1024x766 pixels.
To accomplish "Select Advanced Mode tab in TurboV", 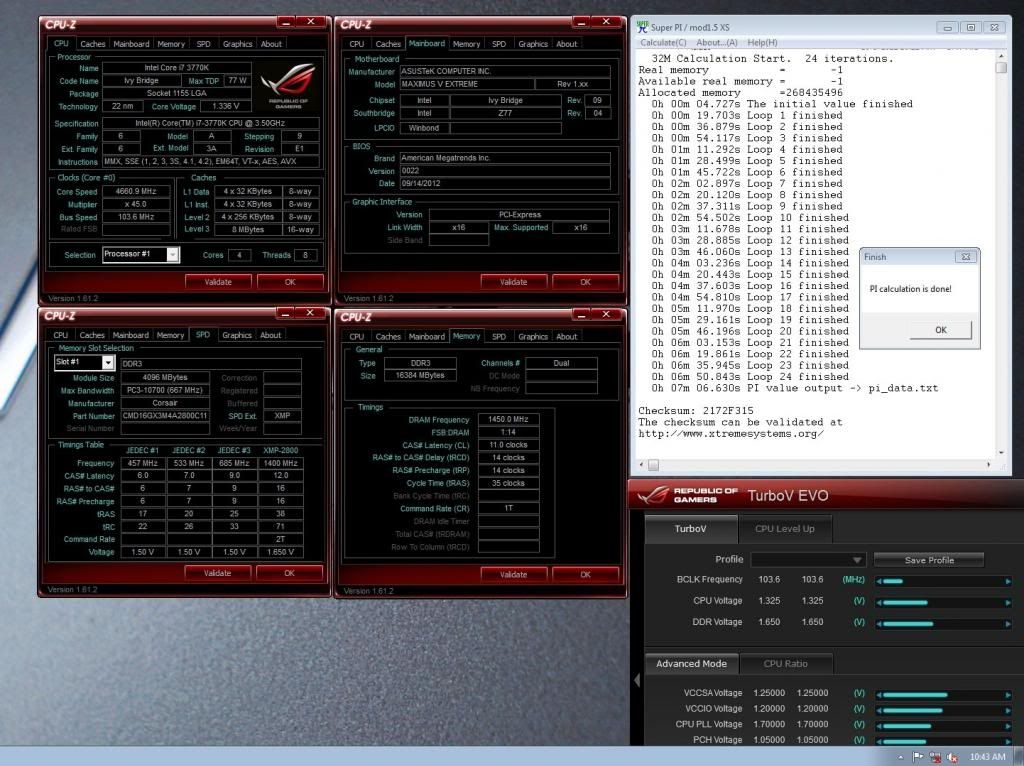I will [x=691, y=663].
